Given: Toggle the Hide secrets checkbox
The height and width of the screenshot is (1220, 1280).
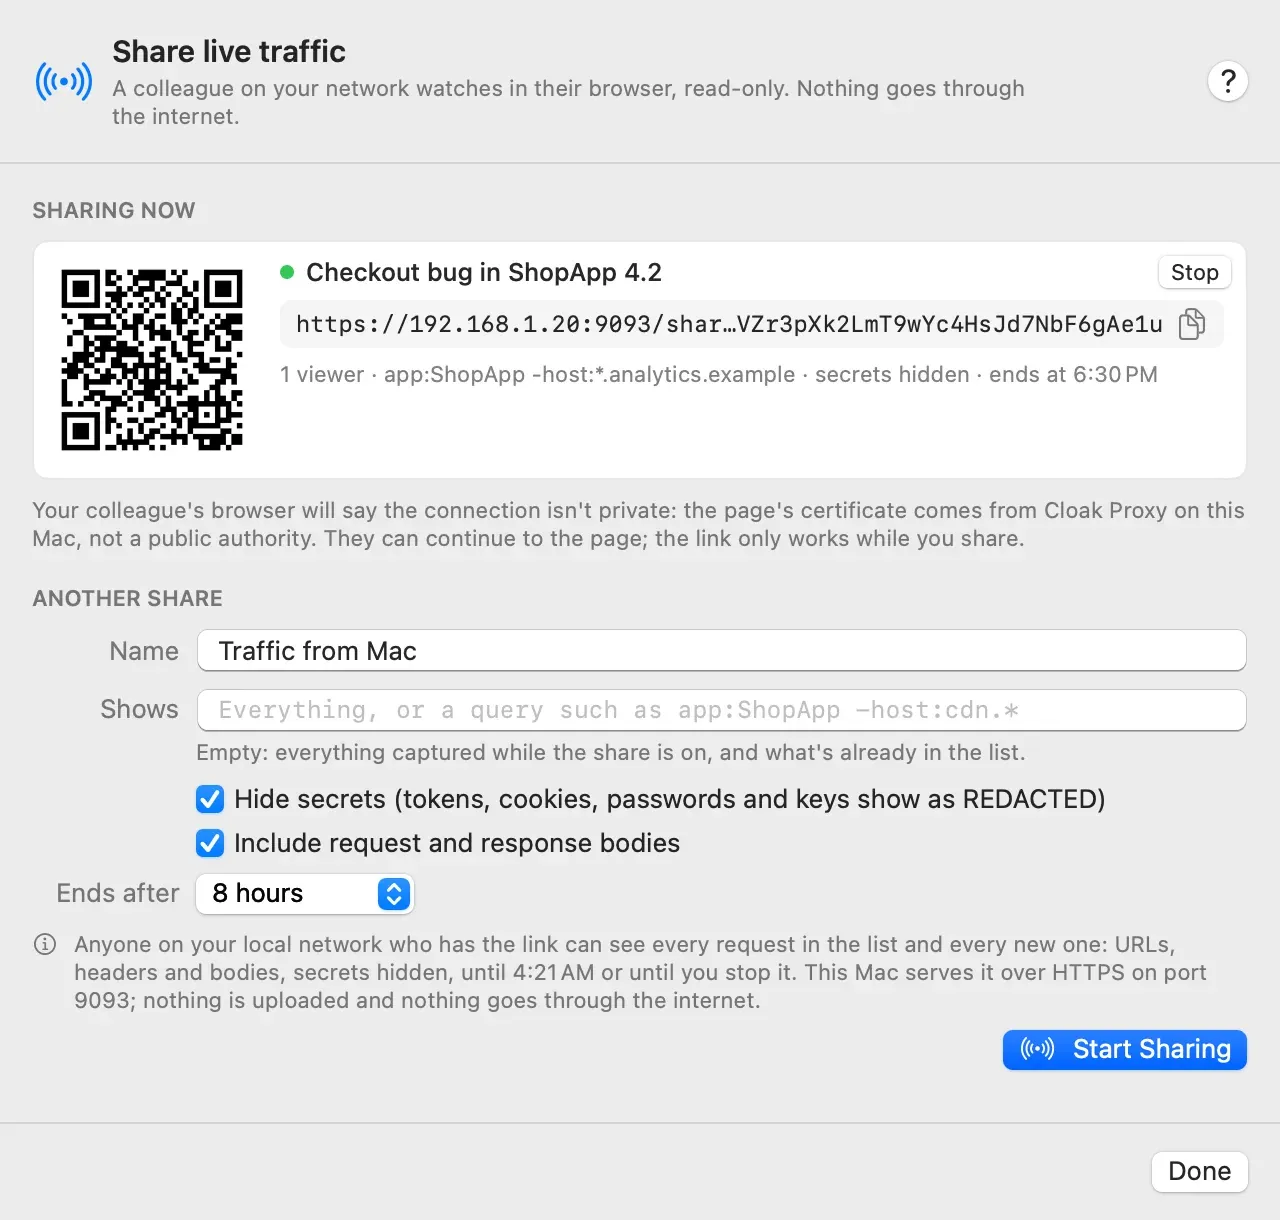Looking at the screenshot, I should point(210,799).
